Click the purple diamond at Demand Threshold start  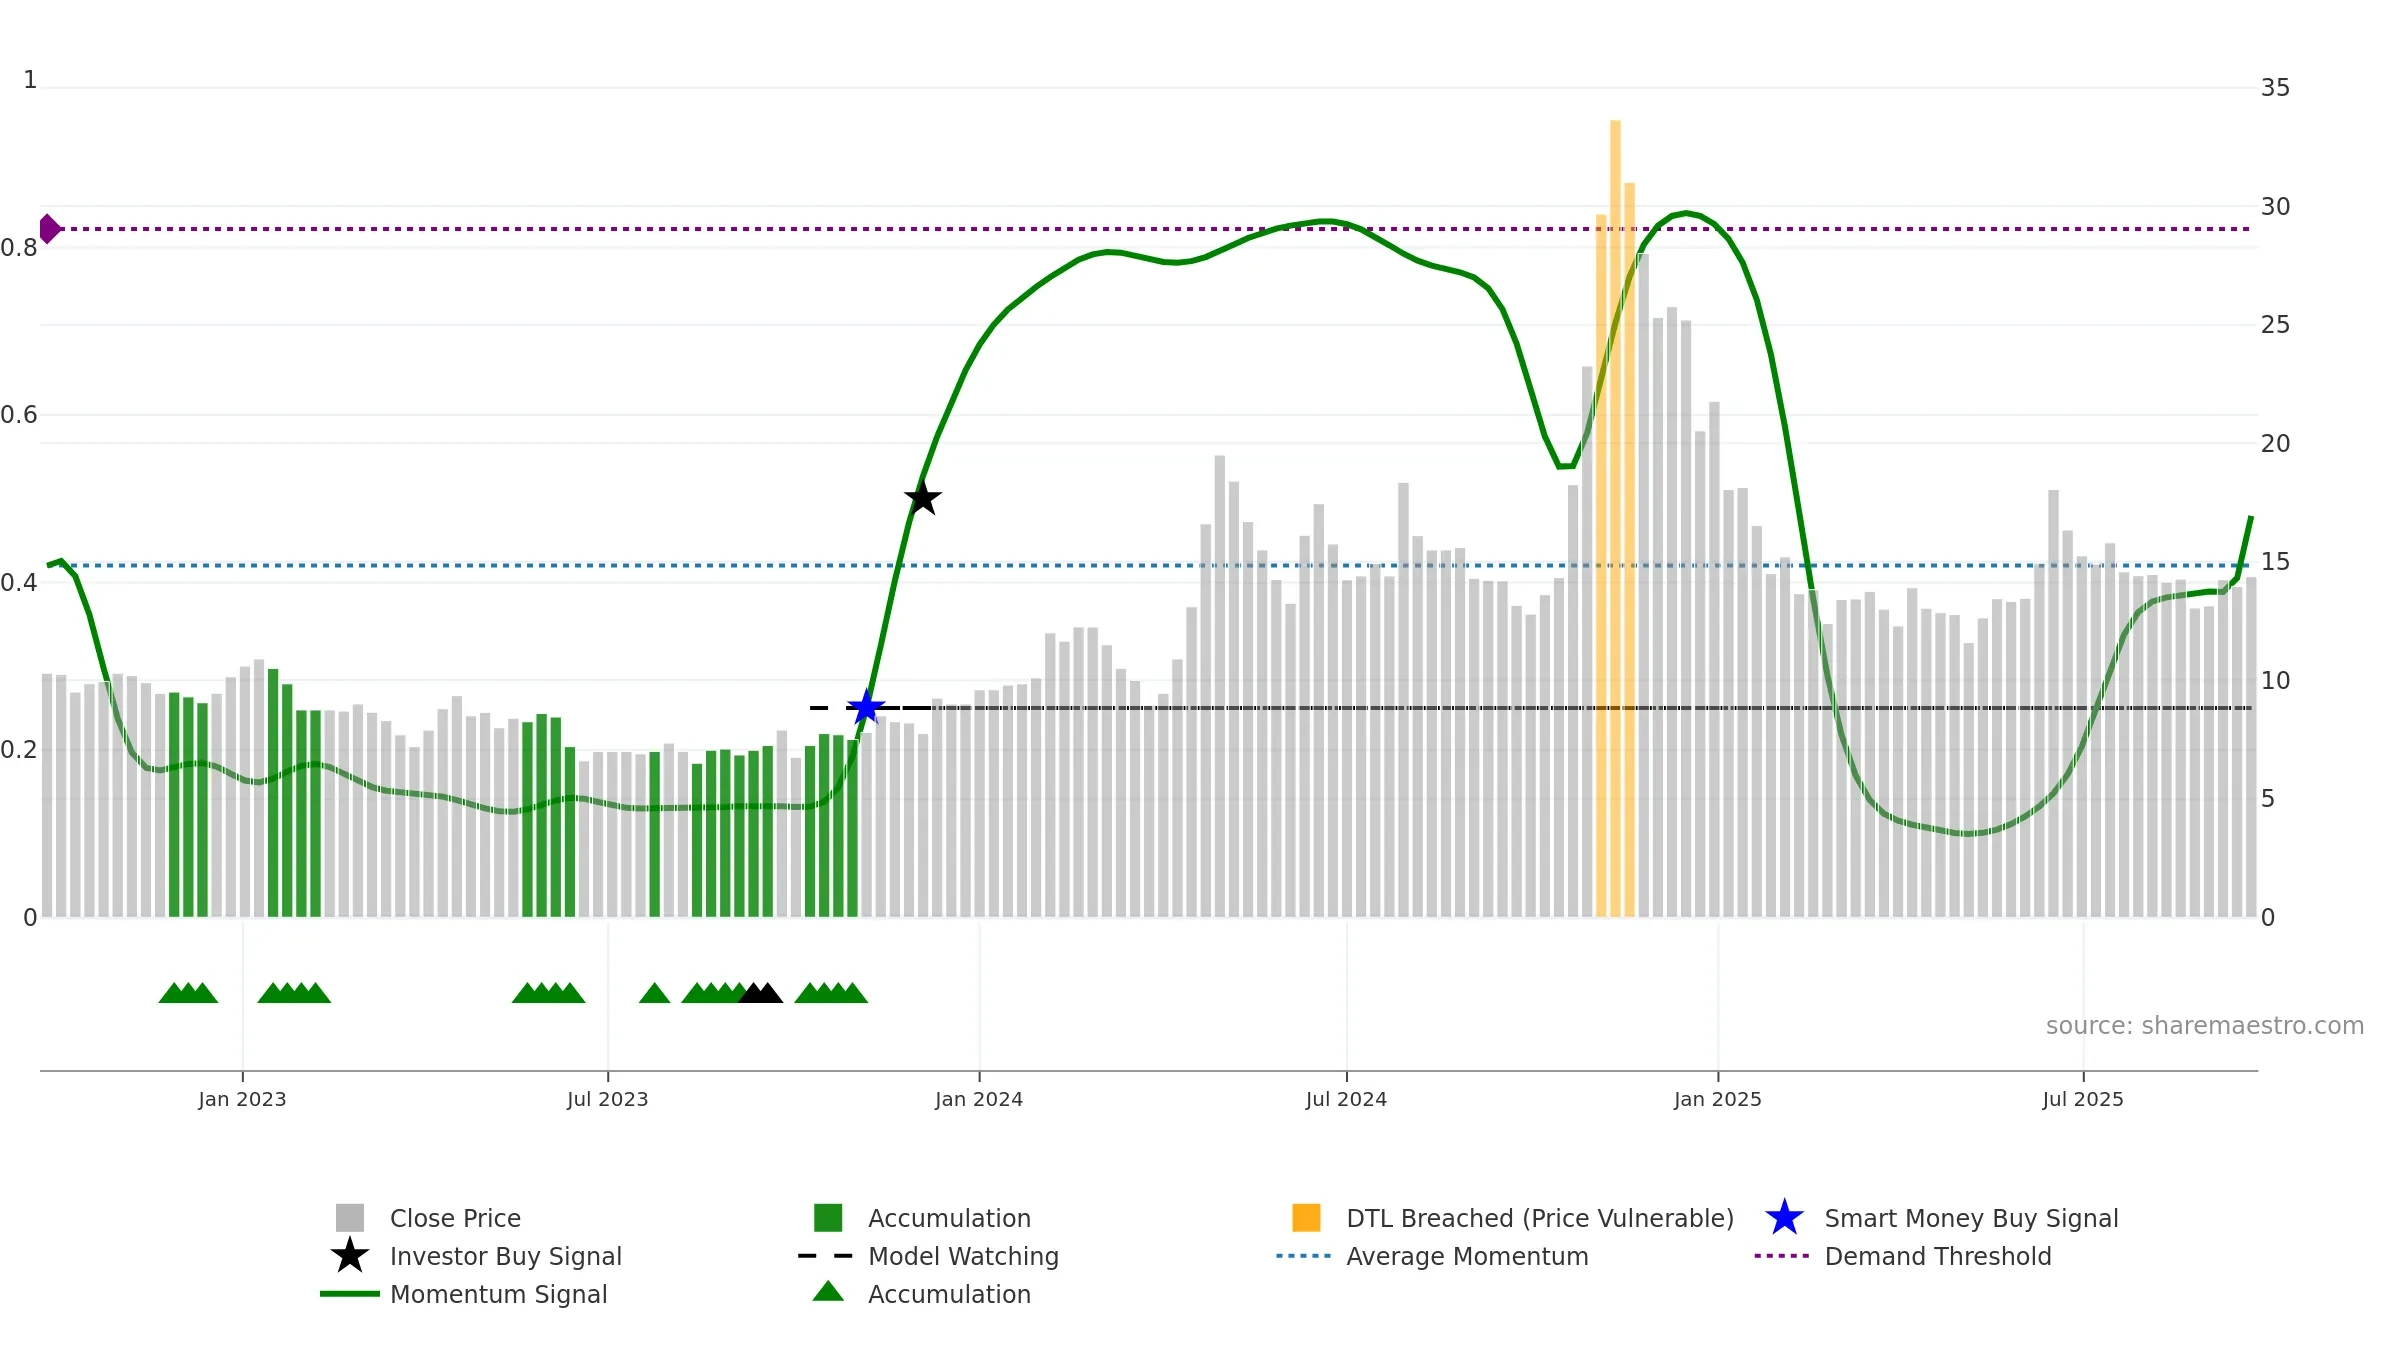49,229
